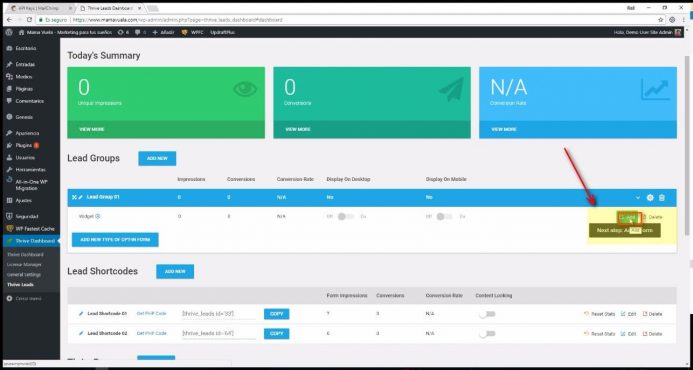Viewport: 693px width, 370px height.
Task: Open the Plugins sidebar menu
Action: 24,145
